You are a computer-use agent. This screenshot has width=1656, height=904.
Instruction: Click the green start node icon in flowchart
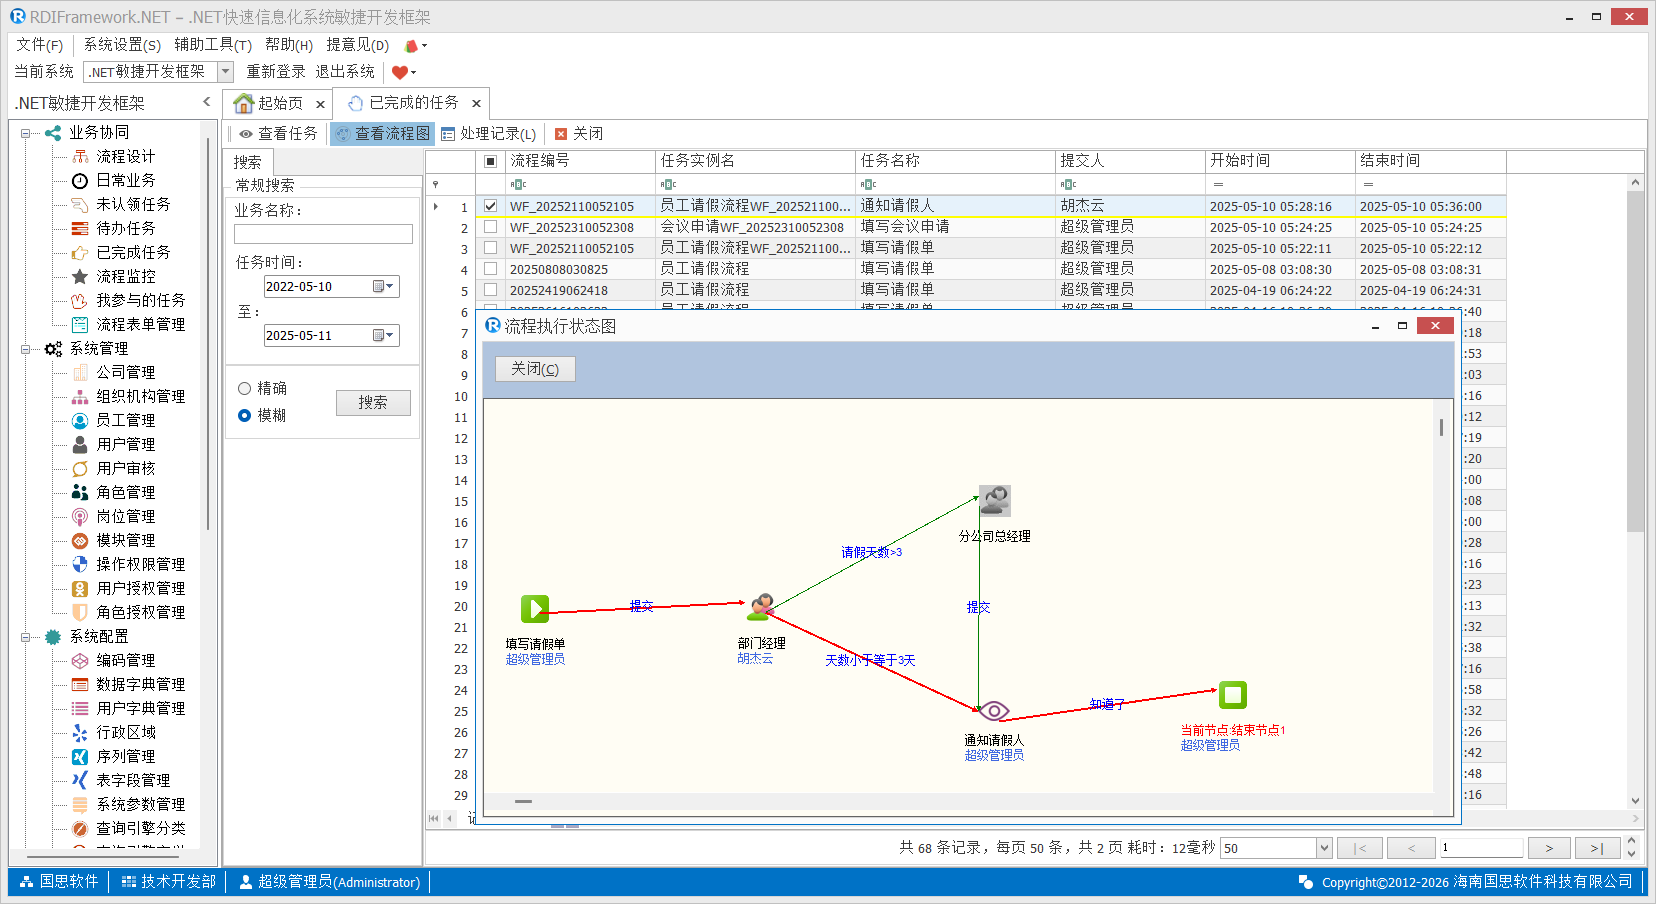pos(535,609)
